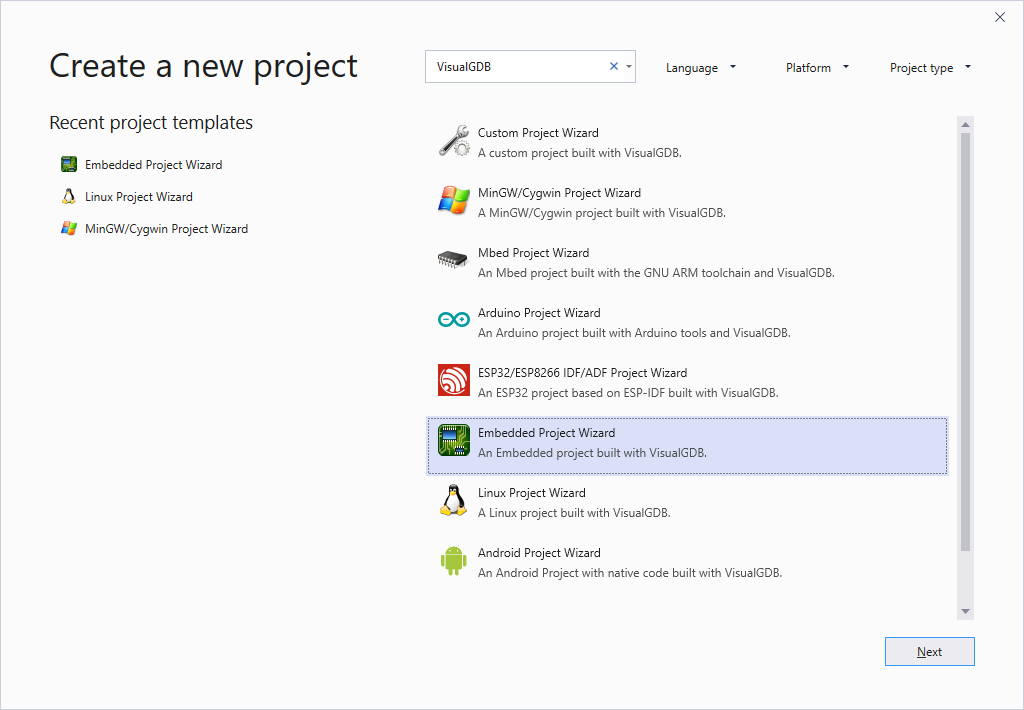Click 'An ESP32 project based on ESP-IDF' description
This screenshot has height=710, width=1024.
coord(628,393)
